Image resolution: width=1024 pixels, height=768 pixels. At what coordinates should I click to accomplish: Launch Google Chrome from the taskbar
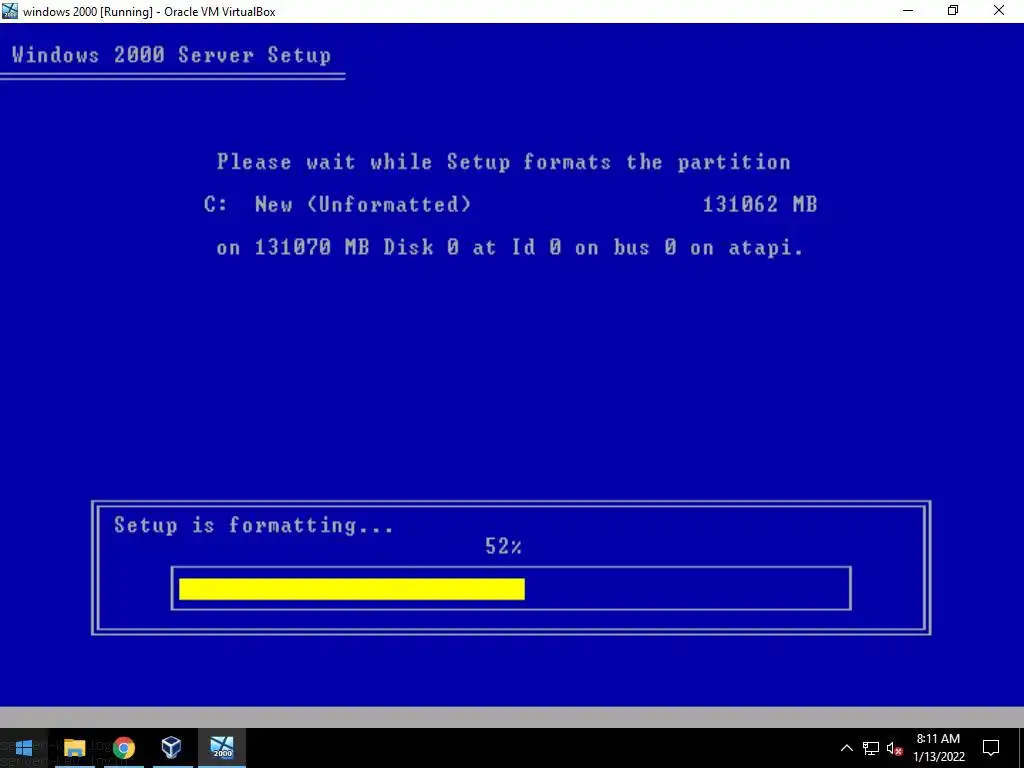click(x=123, y=748)
